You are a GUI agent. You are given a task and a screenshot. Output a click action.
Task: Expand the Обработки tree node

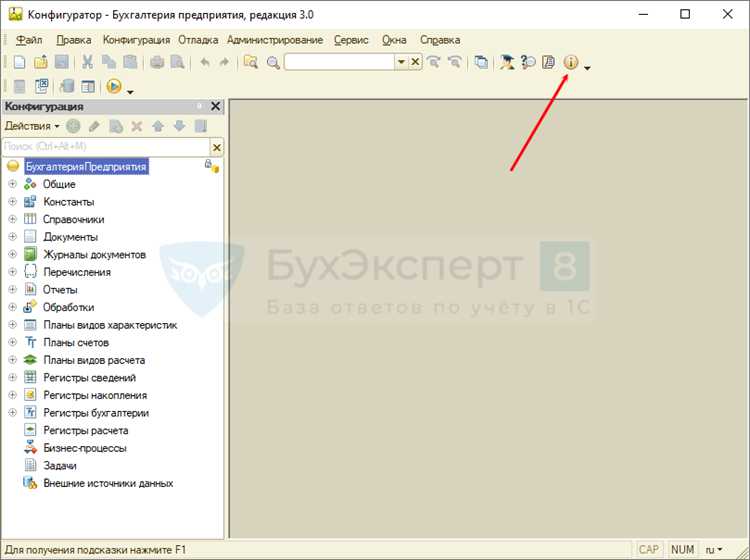(x=12, y=307)
